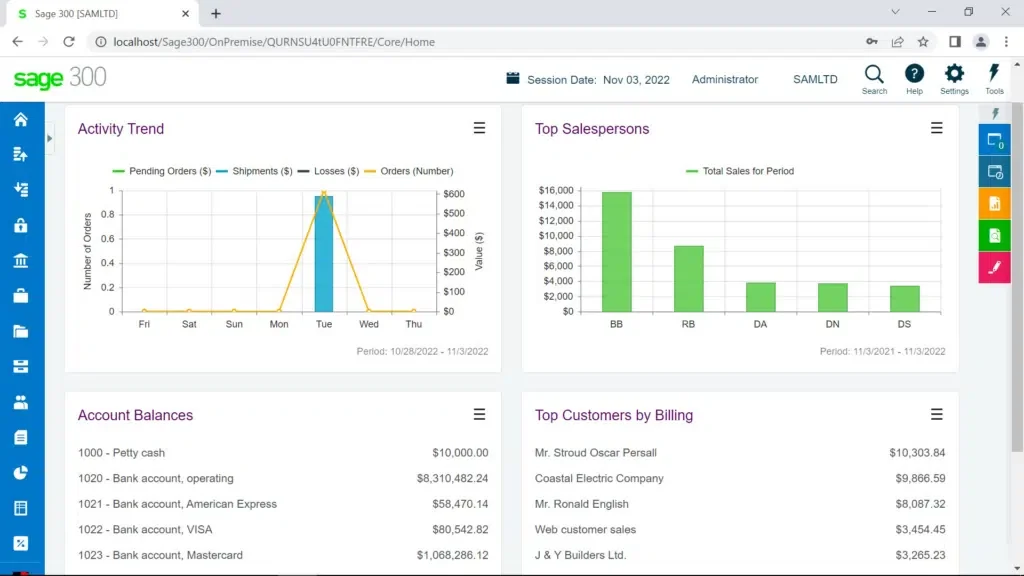This screenshot has width=1024, height=576.
Task: Click the orange report icon on the right
Action: coord(994,203)
